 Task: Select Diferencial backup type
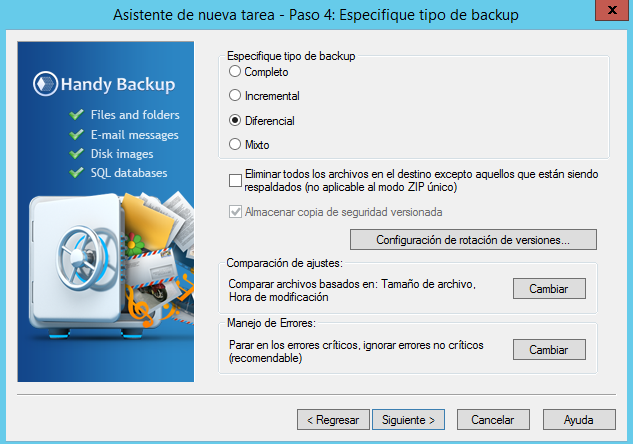(x=235, y=120)
